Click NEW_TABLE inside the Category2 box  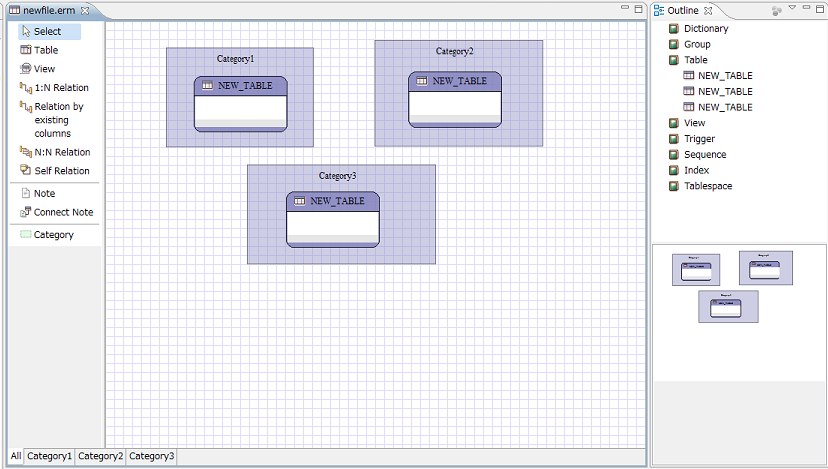coord(454,80)
